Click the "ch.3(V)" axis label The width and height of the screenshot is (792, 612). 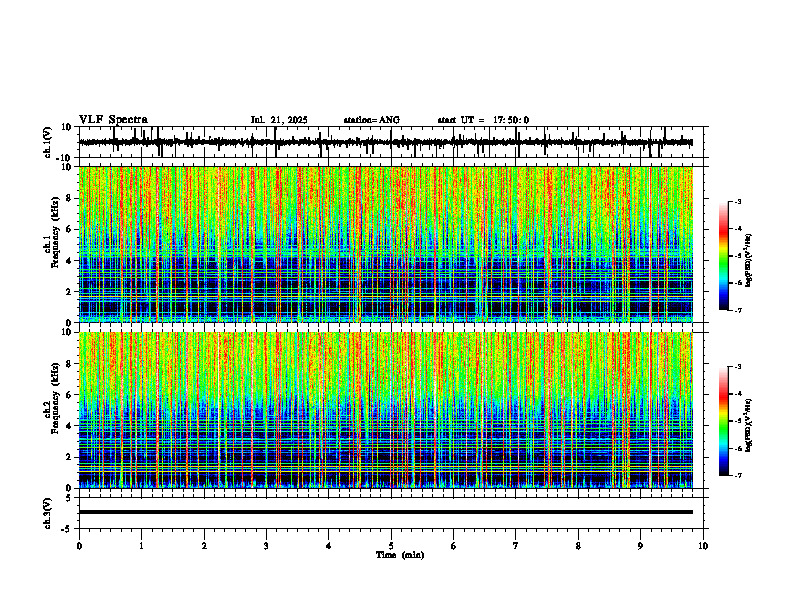click(48, 513)
